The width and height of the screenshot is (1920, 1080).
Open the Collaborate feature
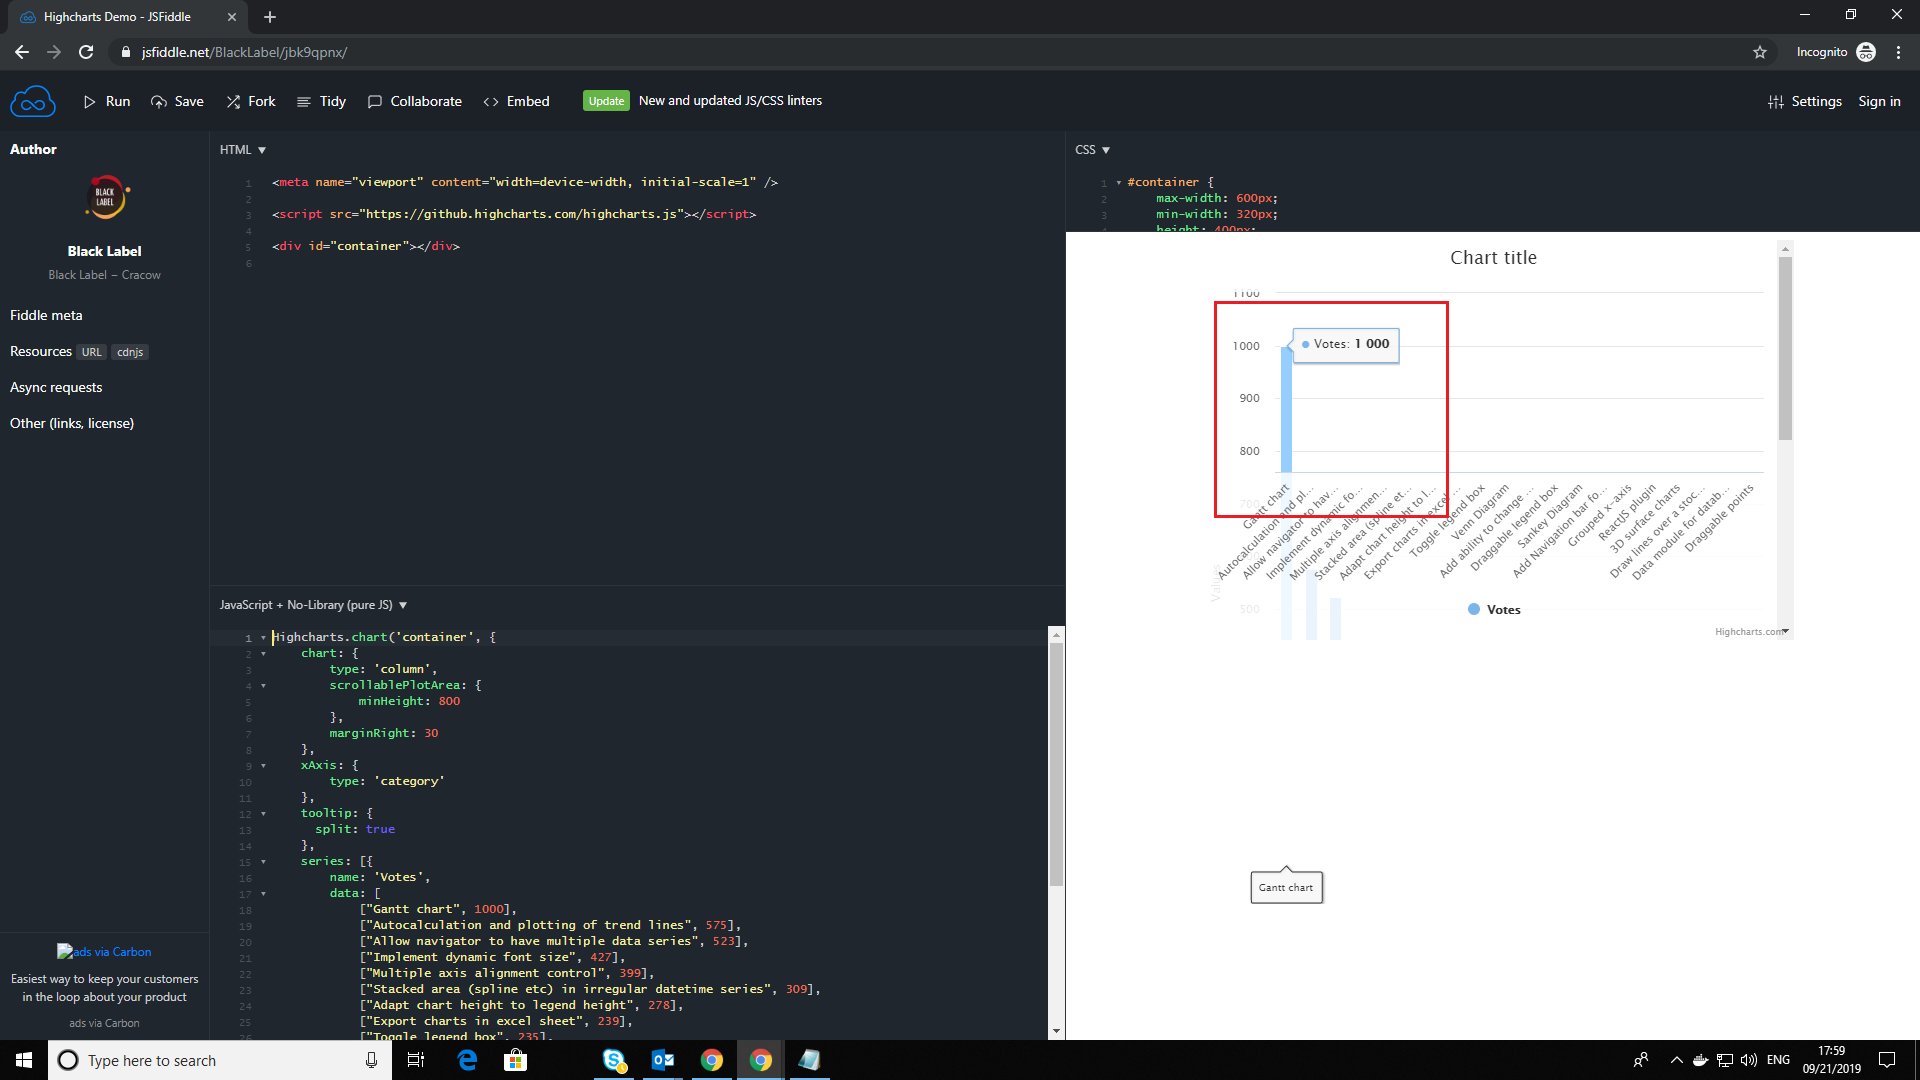pyautogui.click(x=414, y=101)
